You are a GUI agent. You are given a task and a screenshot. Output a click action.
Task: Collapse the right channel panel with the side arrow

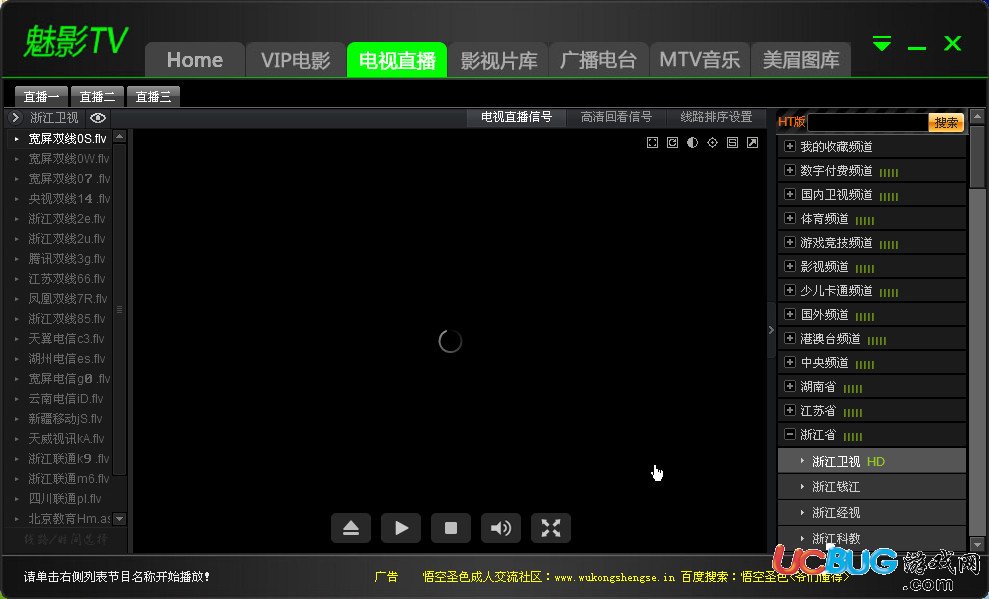(x=771, y=330)
